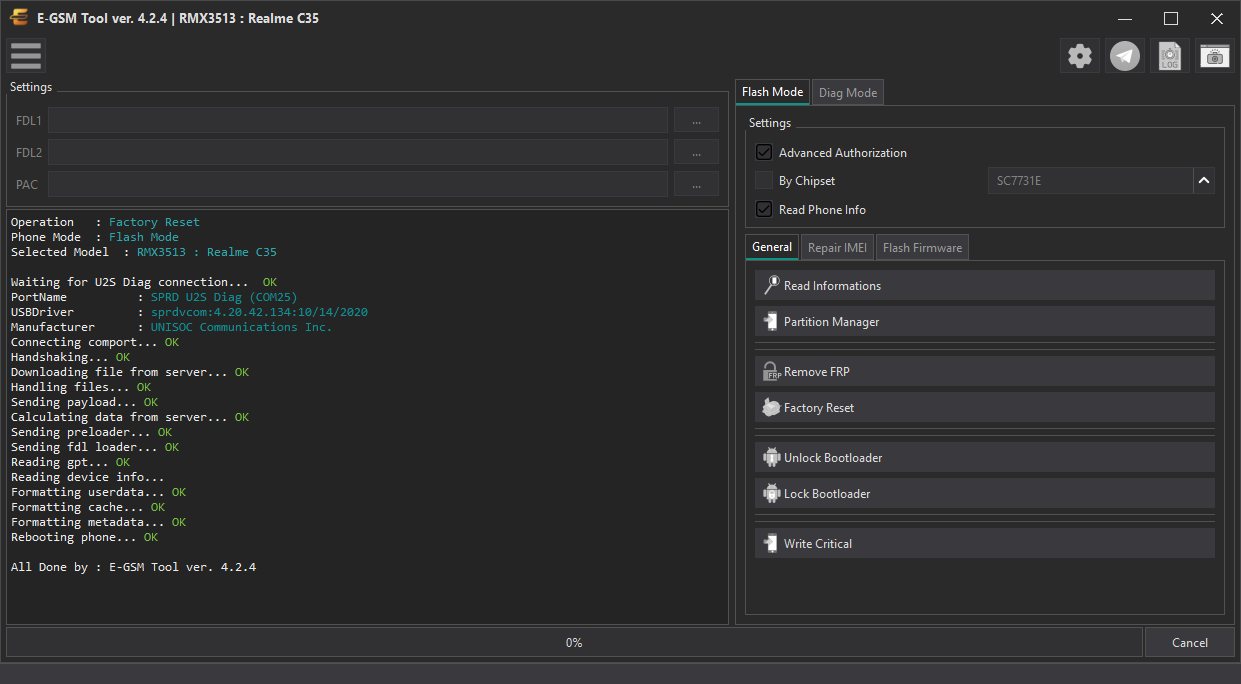Click the PAC path input field
Viewport: 1241px width, 684px height.
click(x=358, y=184)
